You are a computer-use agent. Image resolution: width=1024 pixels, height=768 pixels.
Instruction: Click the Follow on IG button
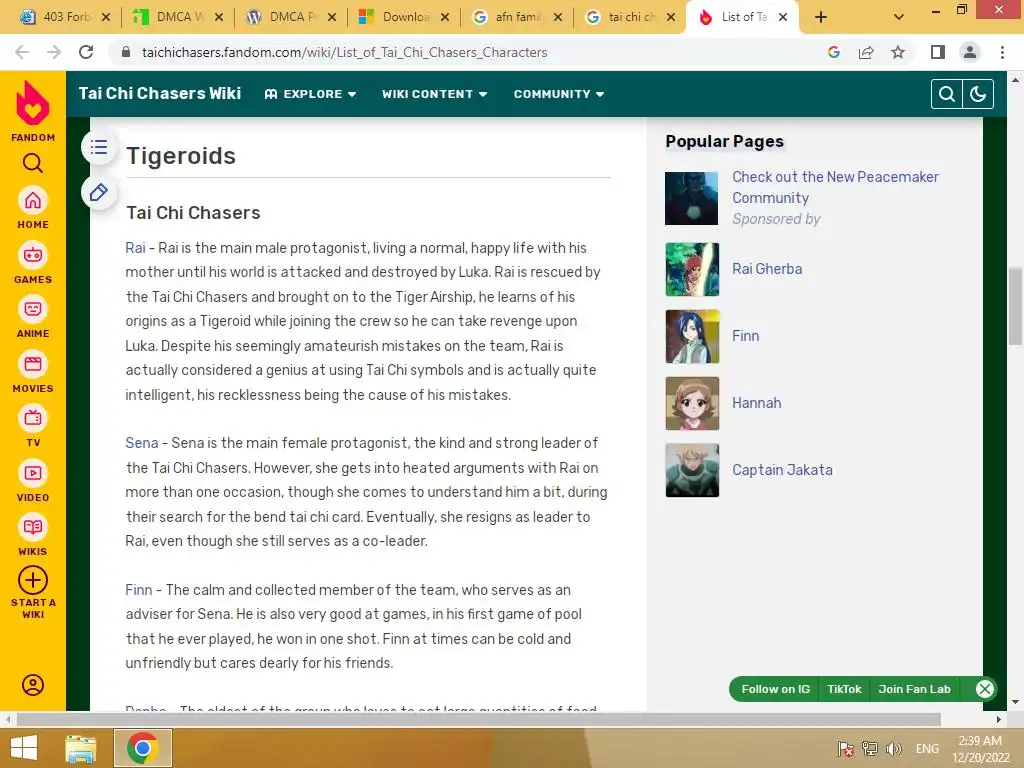[x=775, y=689]
